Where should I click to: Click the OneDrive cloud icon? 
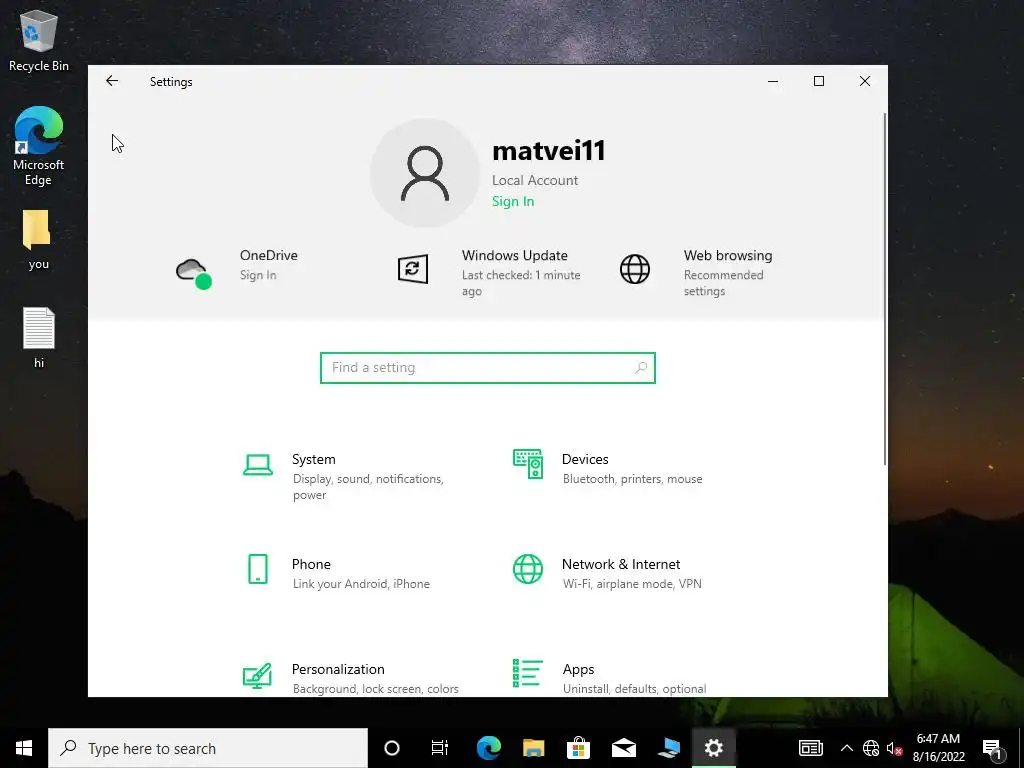tap(193, 272)
